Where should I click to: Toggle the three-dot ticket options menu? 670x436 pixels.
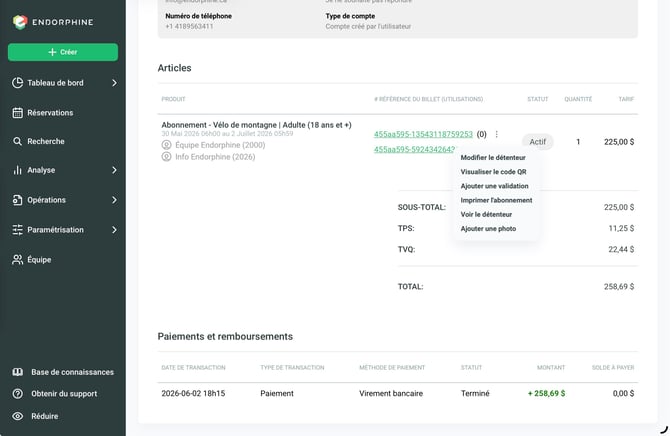497,134
